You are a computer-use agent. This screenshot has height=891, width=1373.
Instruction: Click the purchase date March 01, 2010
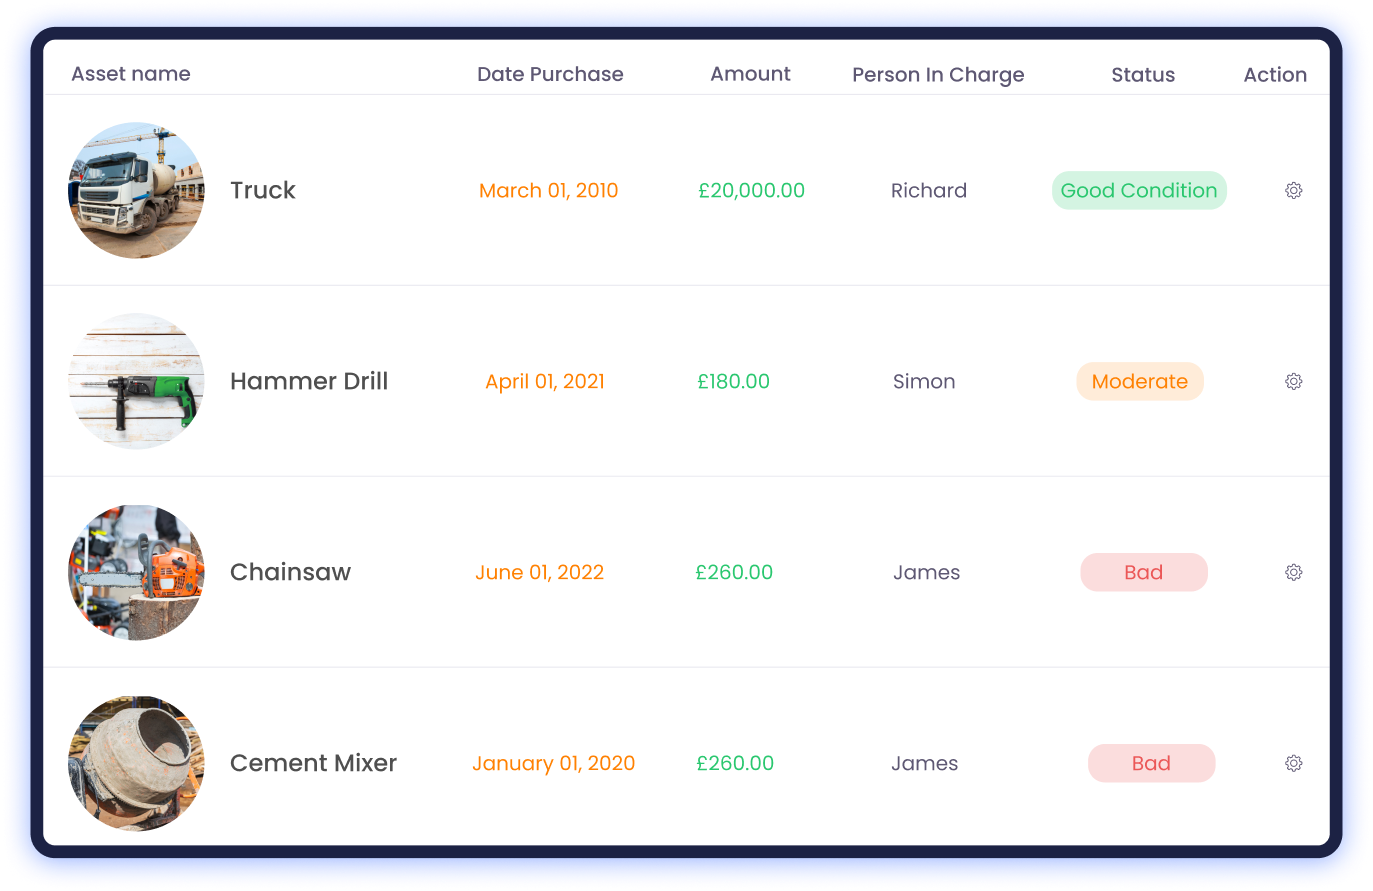pos(548,190)
